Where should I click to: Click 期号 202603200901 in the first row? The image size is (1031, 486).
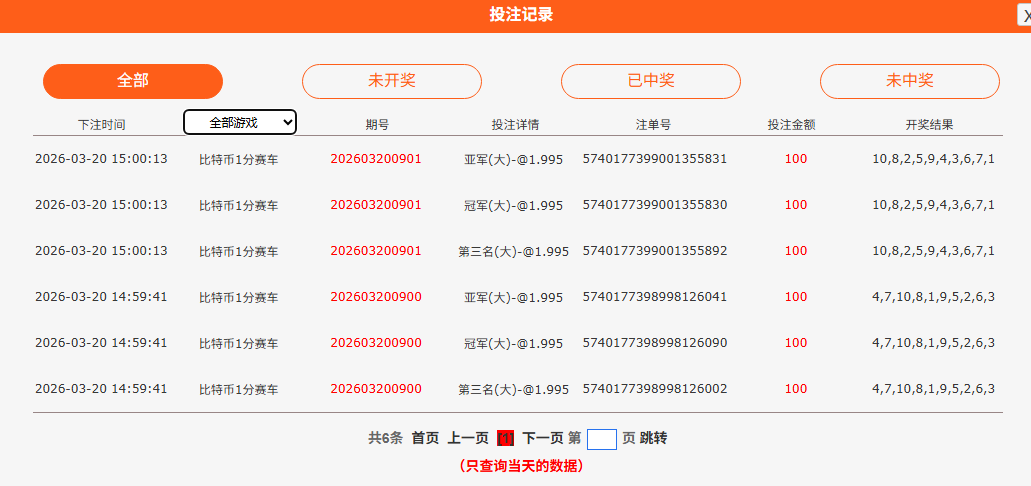[376, 159]
